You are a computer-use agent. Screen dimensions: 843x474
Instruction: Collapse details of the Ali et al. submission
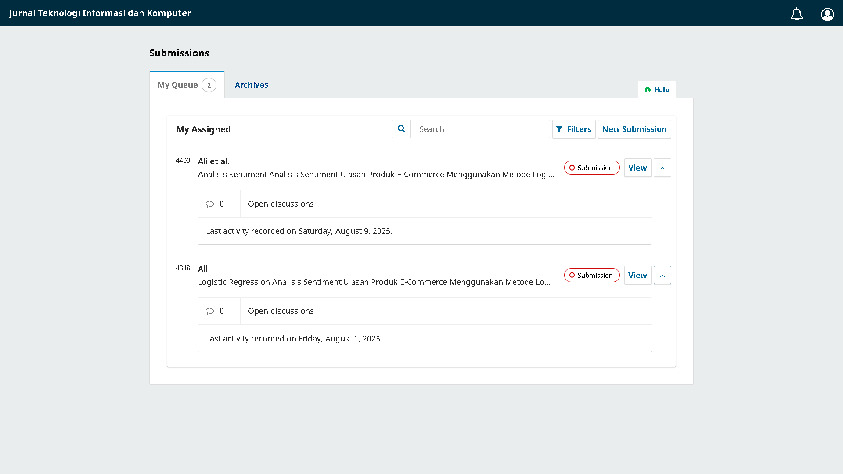pyautogui.click(x=662, y=168)
